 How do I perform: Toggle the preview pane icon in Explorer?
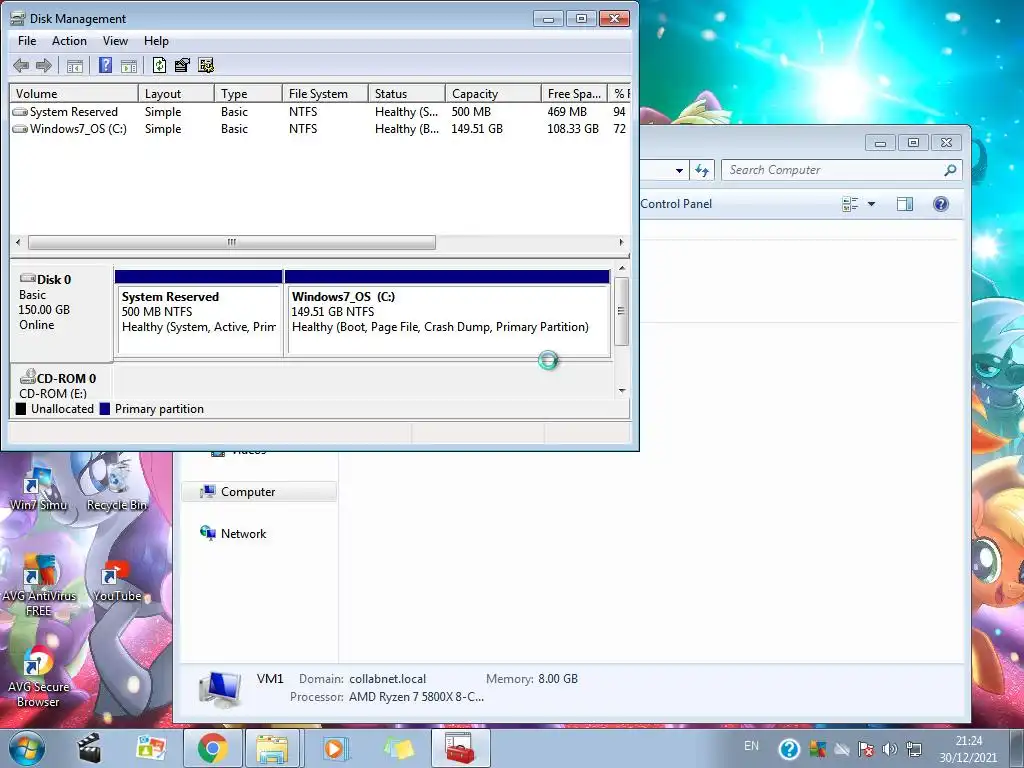coord(905,204)
